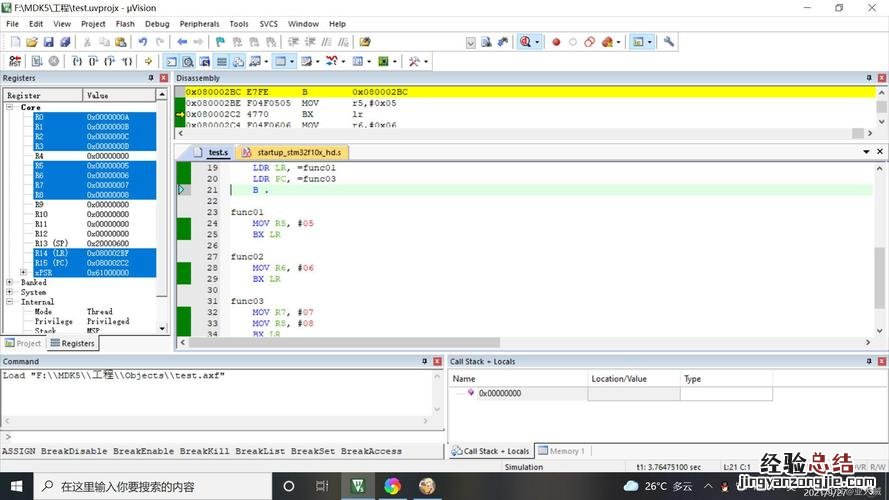Click the Step Into debug icon
The width and height of the screenshot is (889, 500).
77,61
